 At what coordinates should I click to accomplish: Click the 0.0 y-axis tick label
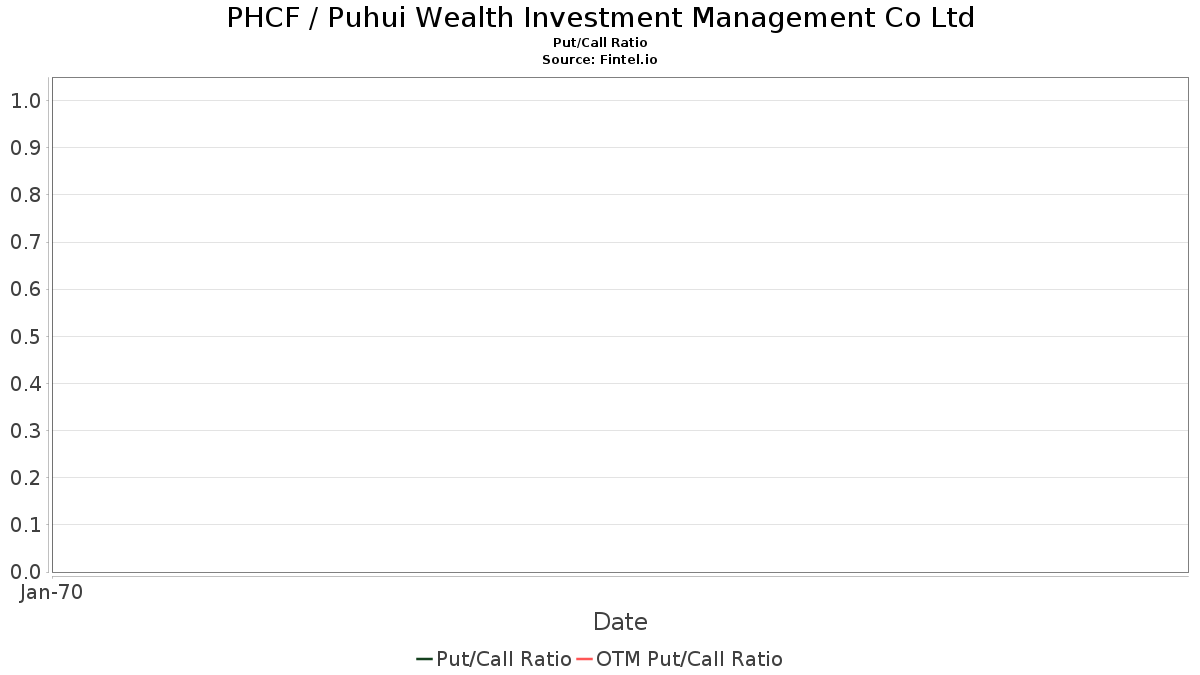point(25,572)
